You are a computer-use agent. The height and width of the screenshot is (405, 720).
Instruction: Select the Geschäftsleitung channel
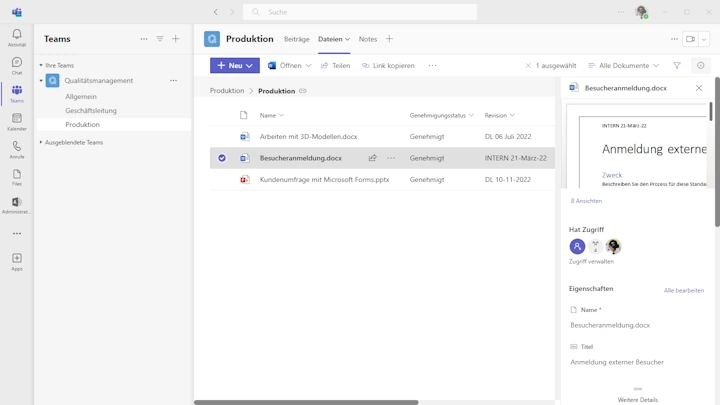click(91, 111)
